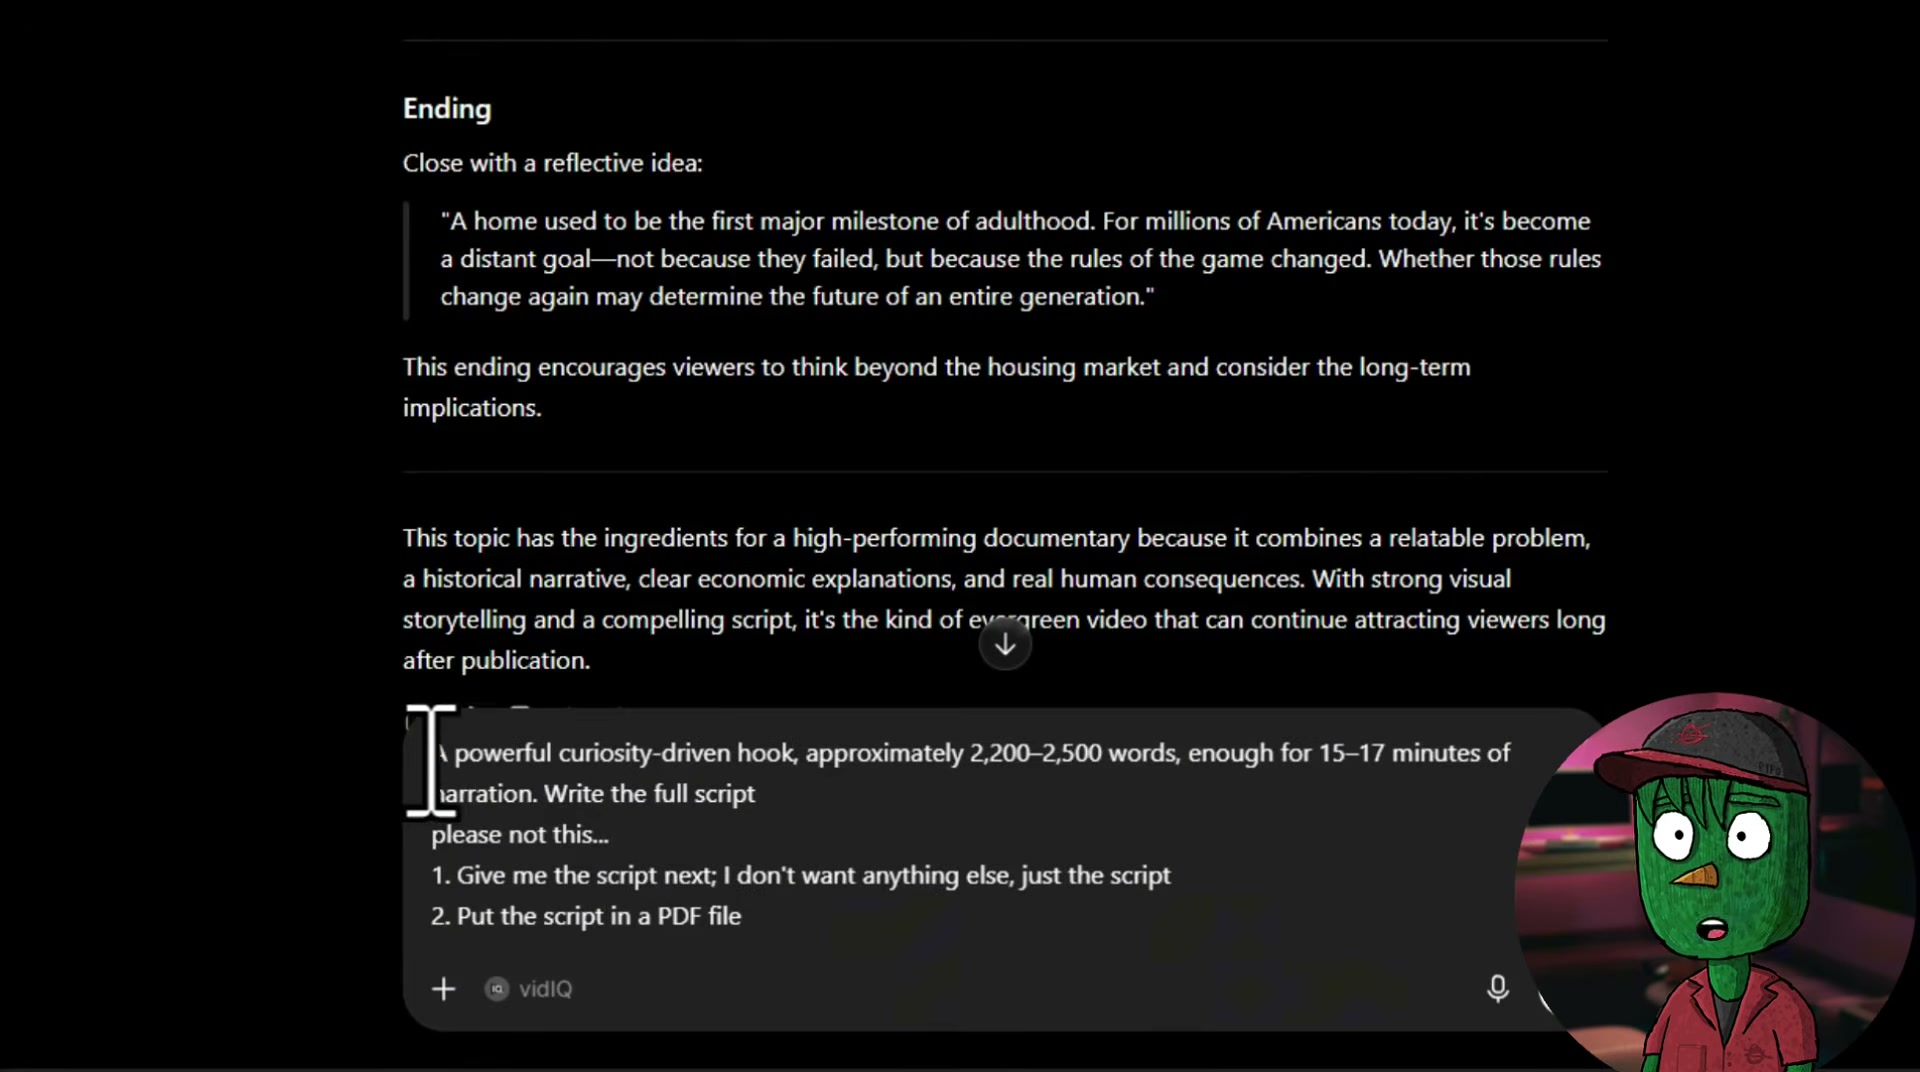Click the 'This ending encourages viewers' paragraph
1920x1072 pixels.
[x=936, y=387]
